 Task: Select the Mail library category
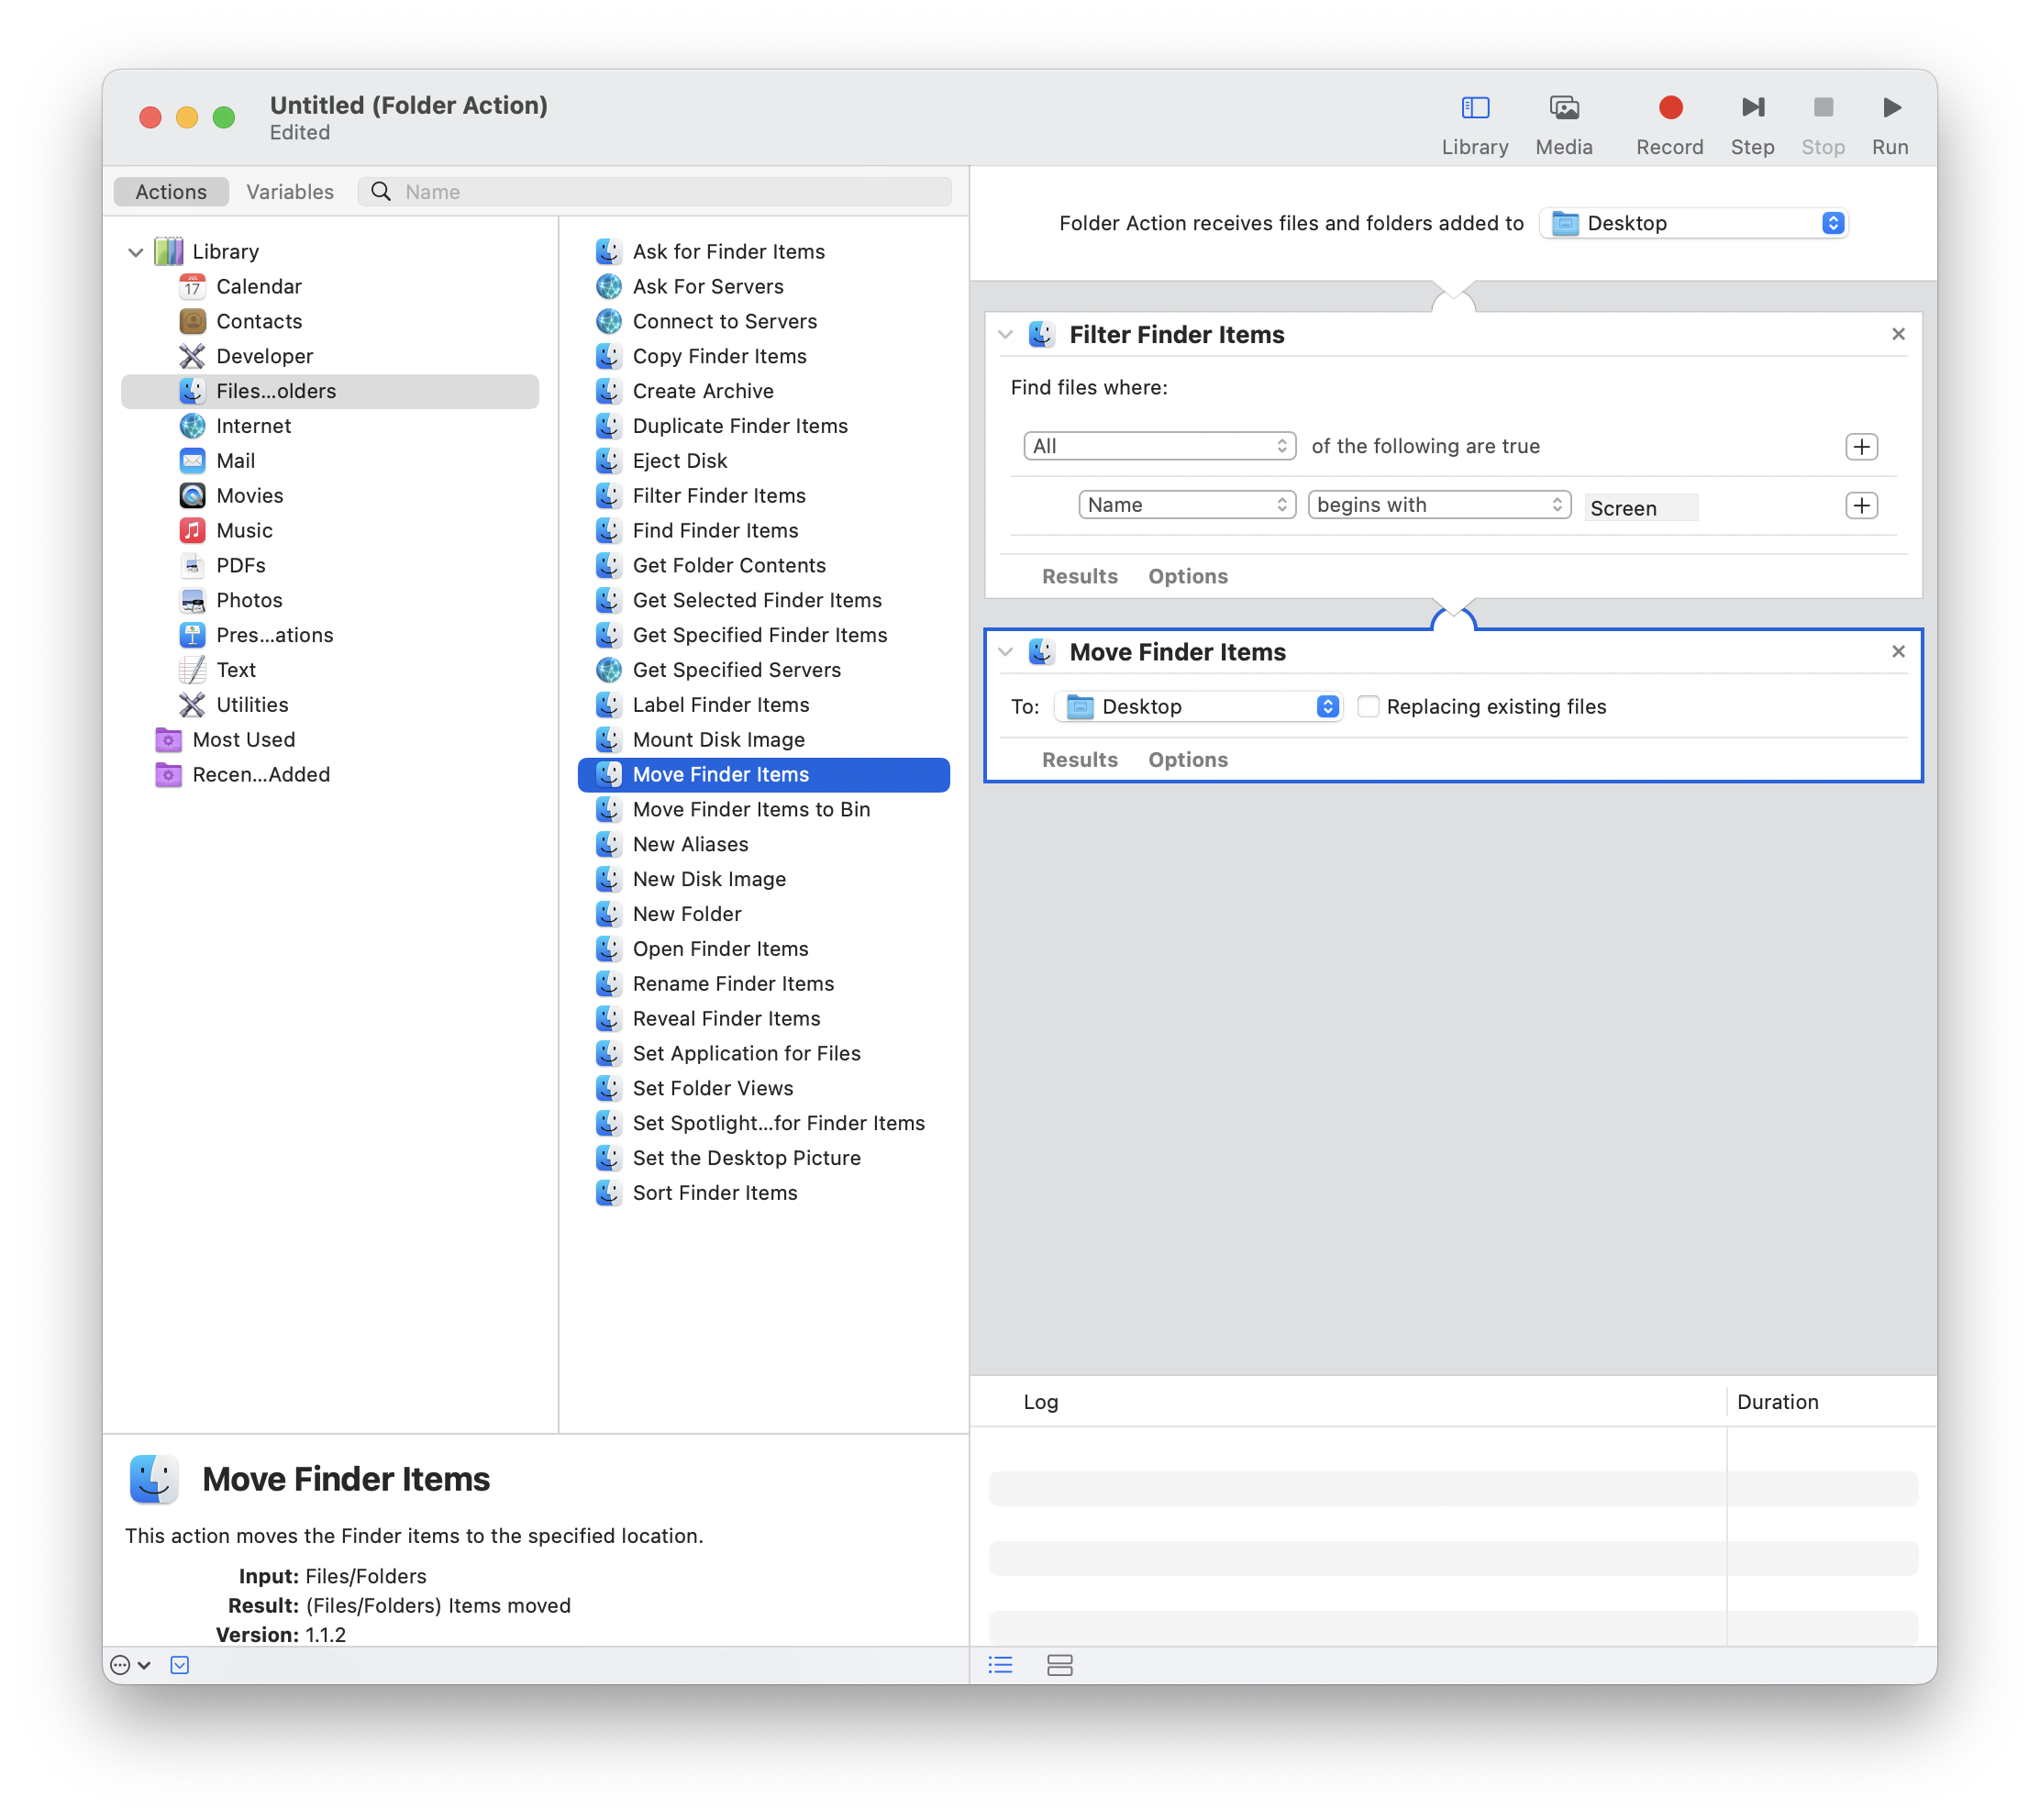pos(235,461)
